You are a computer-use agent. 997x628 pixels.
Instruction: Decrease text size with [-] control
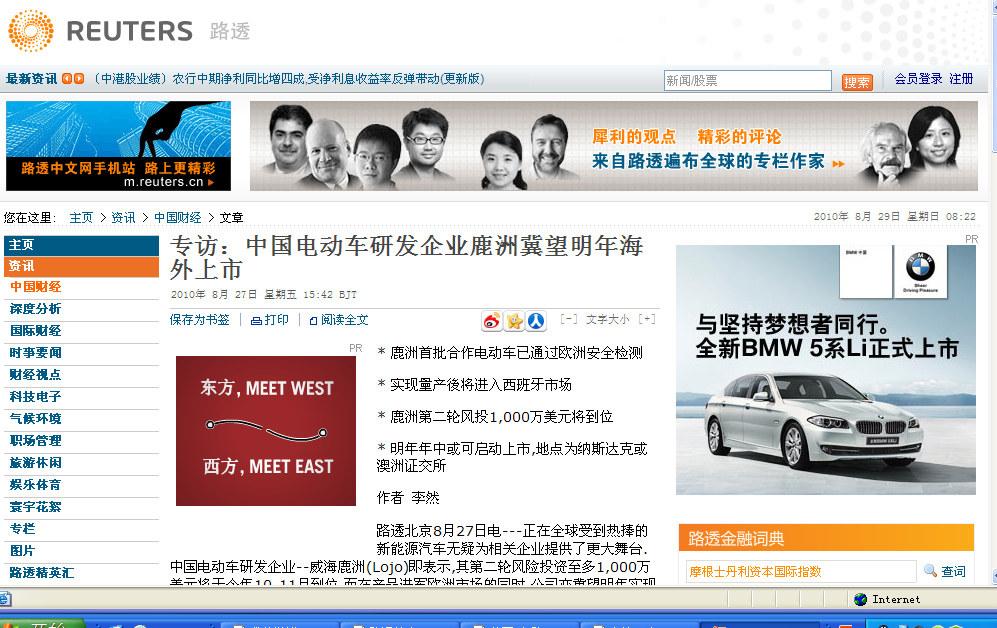[x=568, y=319]
